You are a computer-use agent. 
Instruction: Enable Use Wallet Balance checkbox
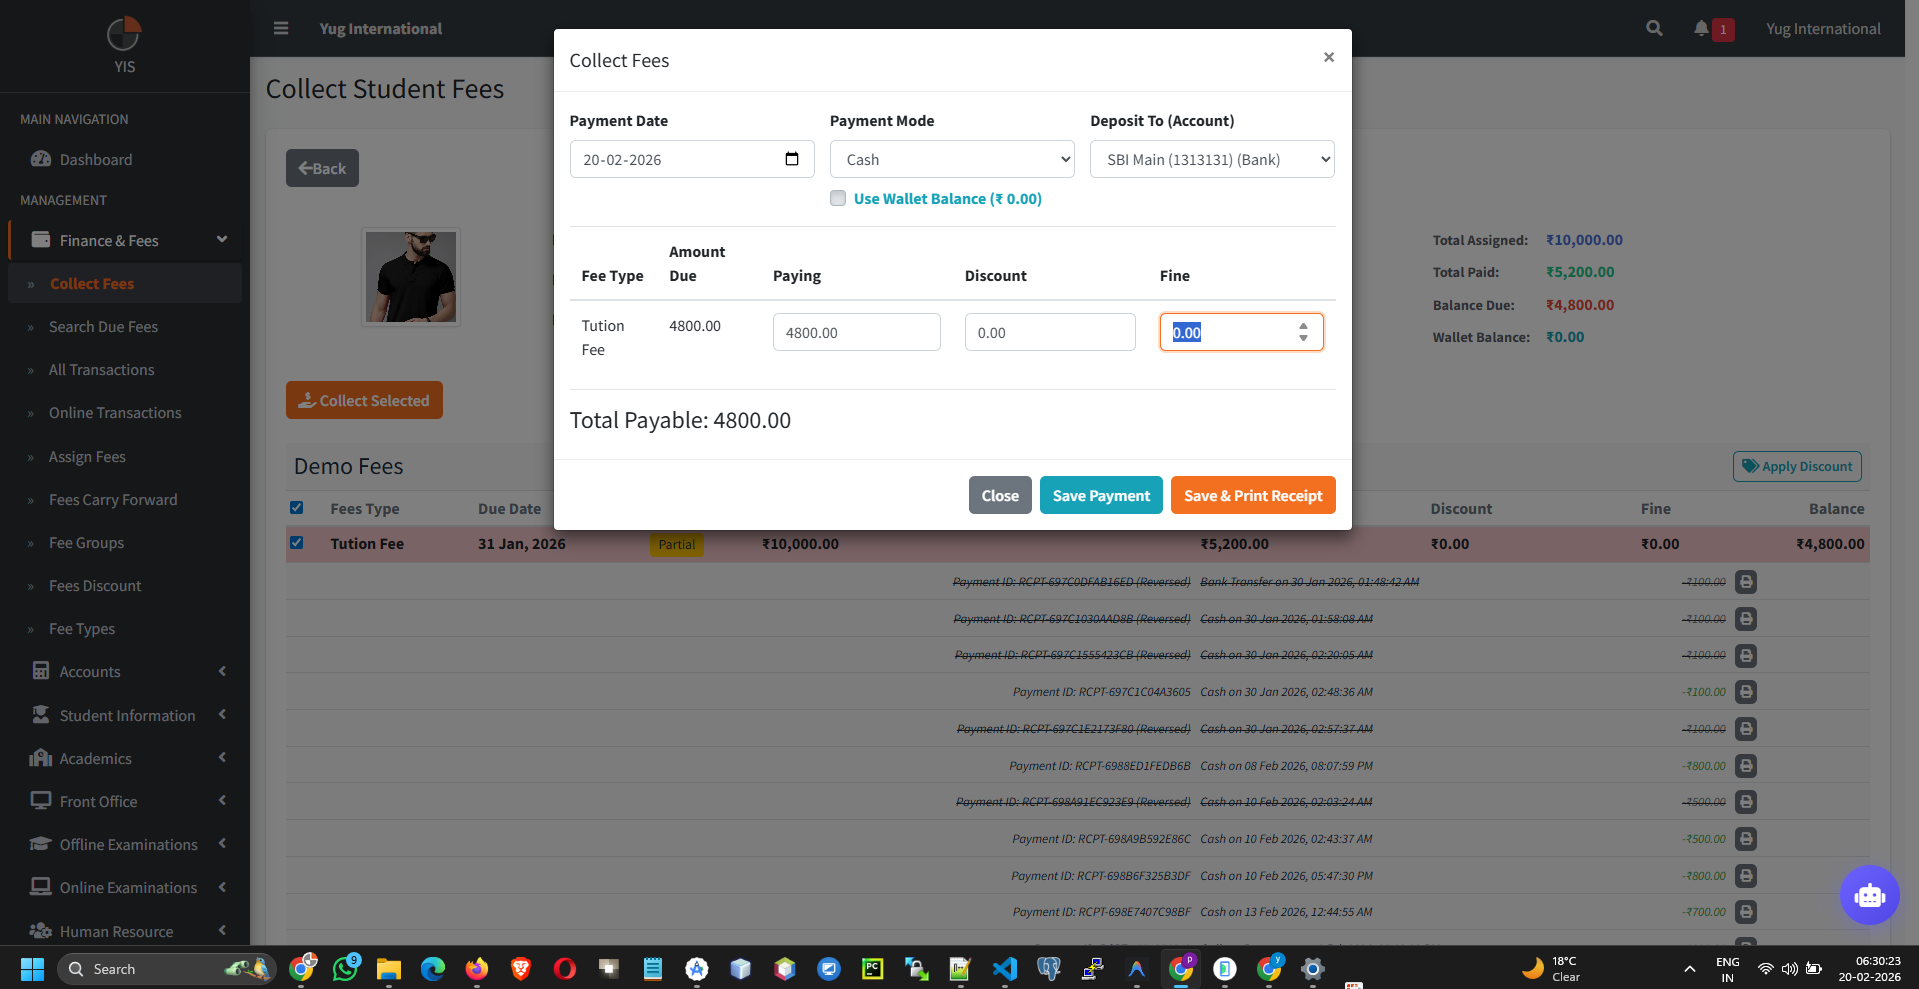pos(837,198)
